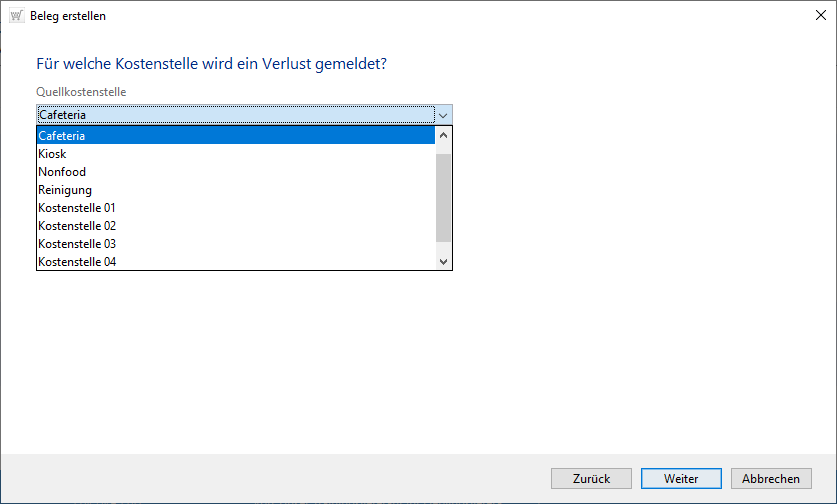Click the Beleg erstellen window icon

pos(16,16)
